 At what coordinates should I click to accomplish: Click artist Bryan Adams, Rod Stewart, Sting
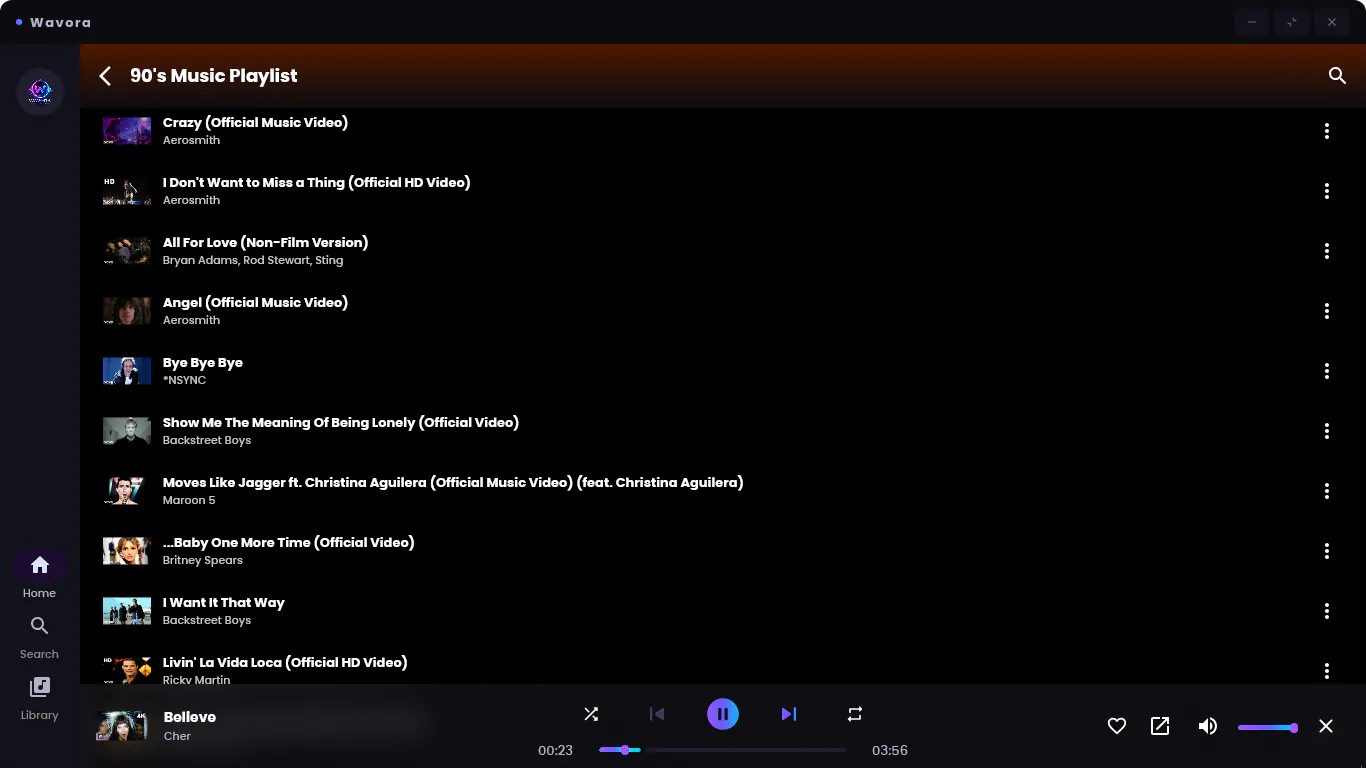253,260
